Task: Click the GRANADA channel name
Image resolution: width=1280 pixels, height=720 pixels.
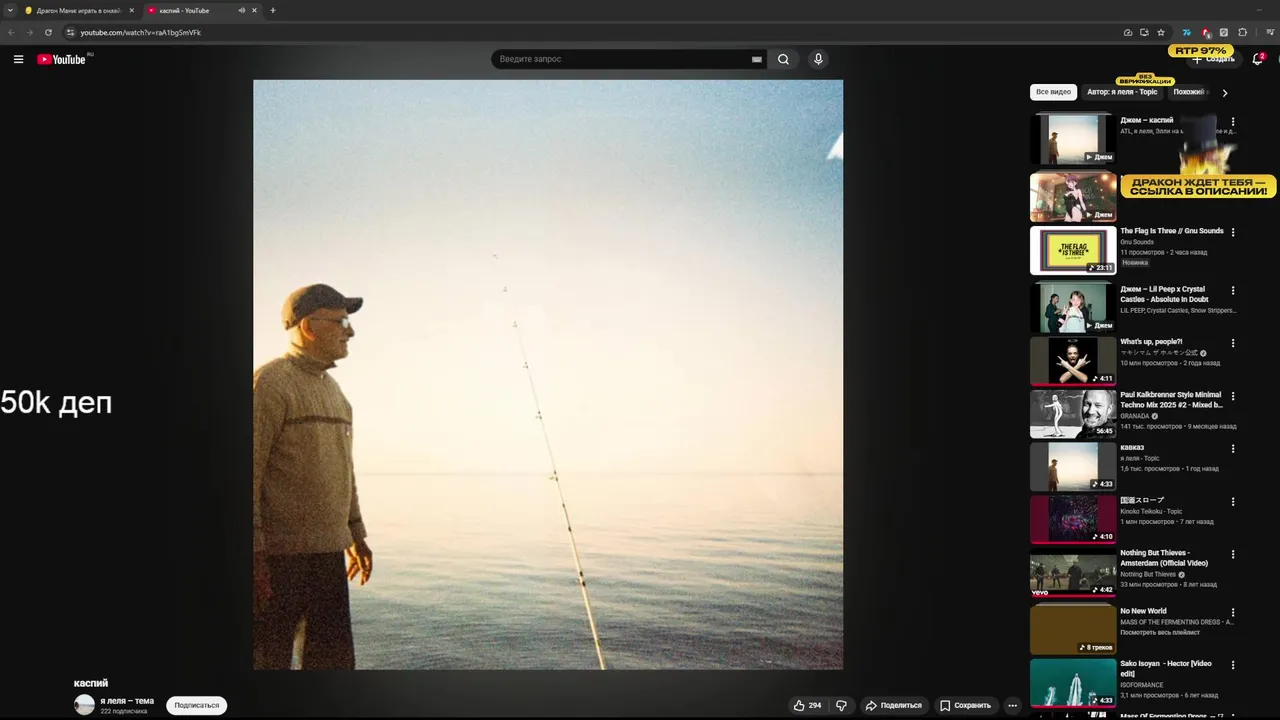Action: (x=1135, y=416)
